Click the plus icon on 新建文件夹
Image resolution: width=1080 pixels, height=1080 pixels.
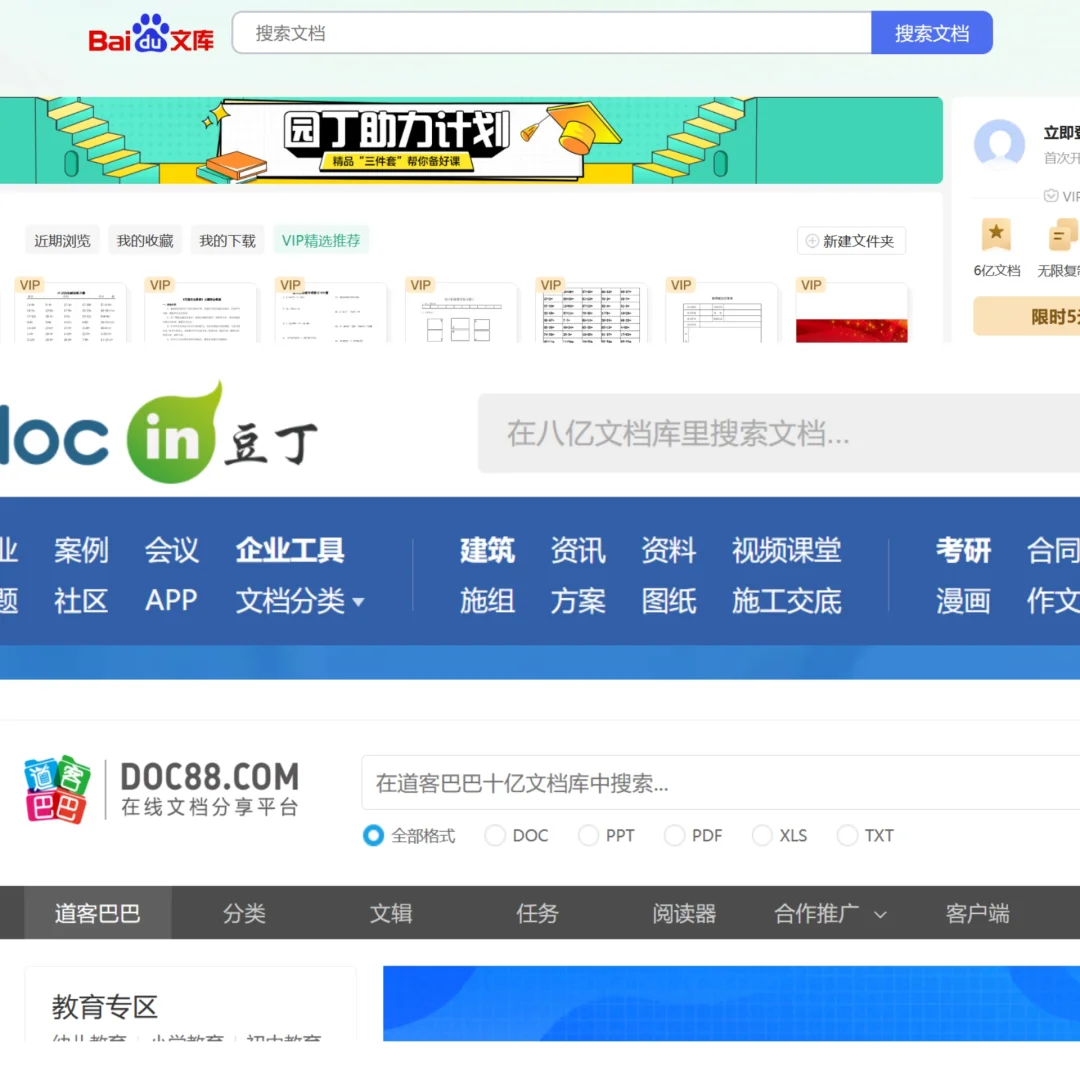(x=810, y=240)
